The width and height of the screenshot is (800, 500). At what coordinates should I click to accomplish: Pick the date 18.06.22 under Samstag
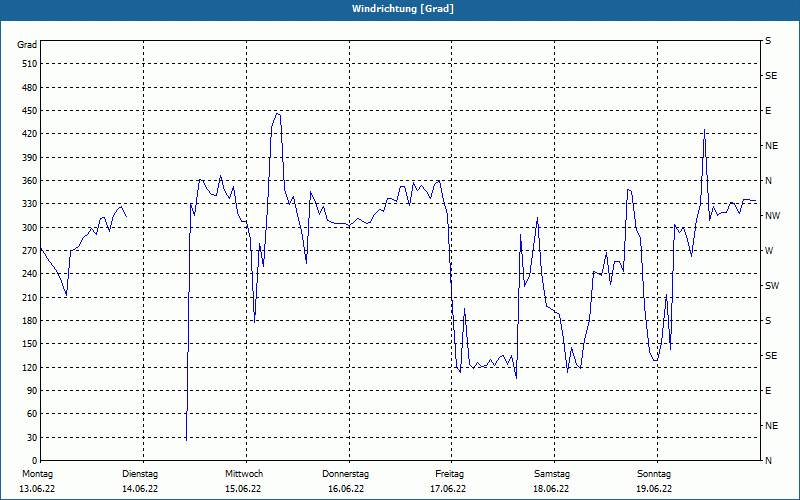tap(551, 489)
